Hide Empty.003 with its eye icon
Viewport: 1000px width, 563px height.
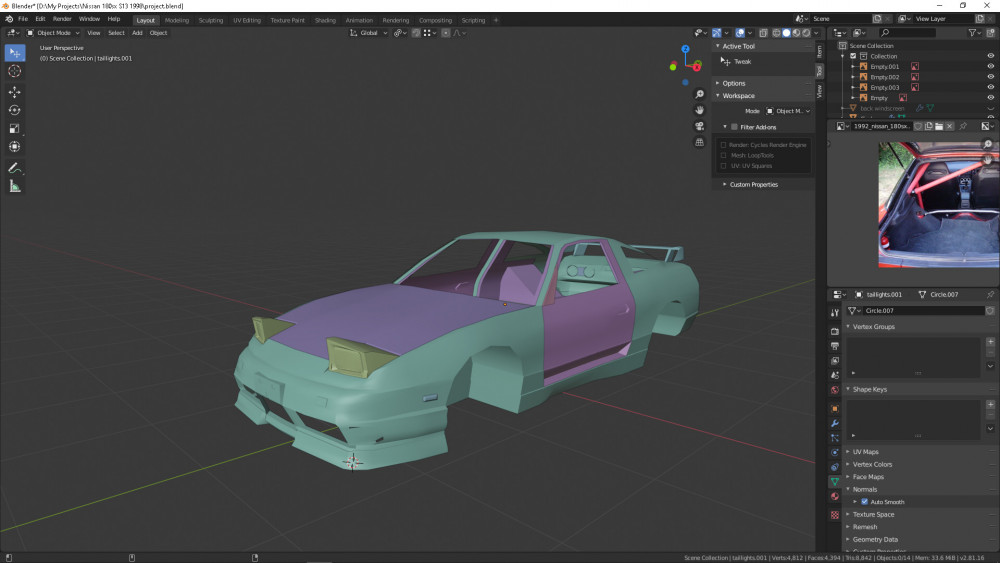click(x=990, y=87)
